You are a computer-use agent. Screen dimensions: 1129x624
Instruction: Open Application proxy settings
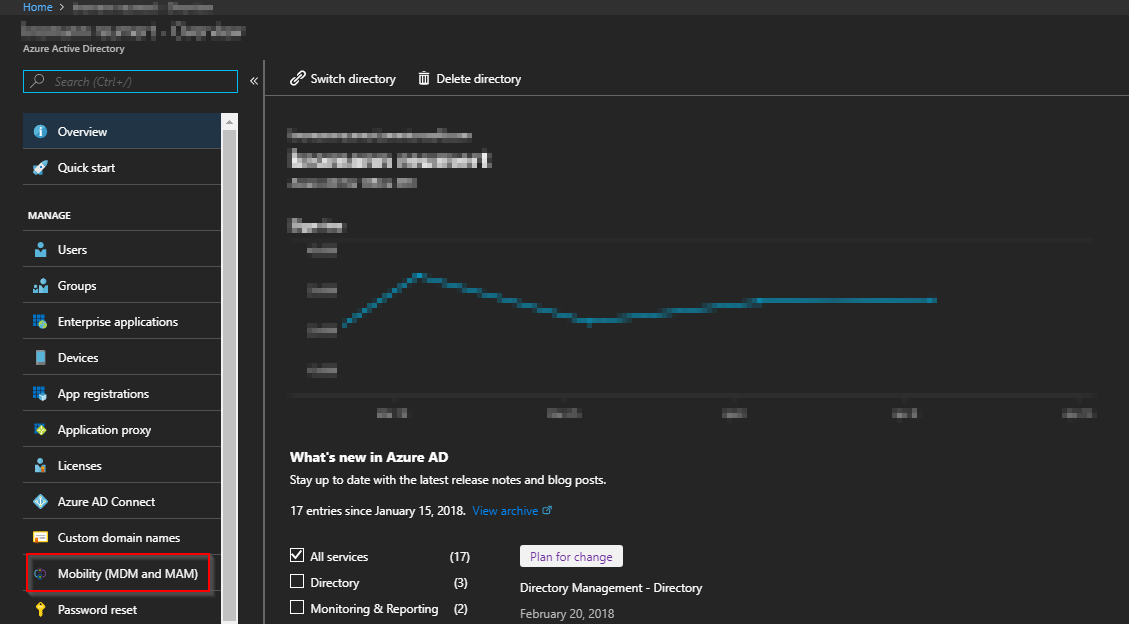coord(122,430)
